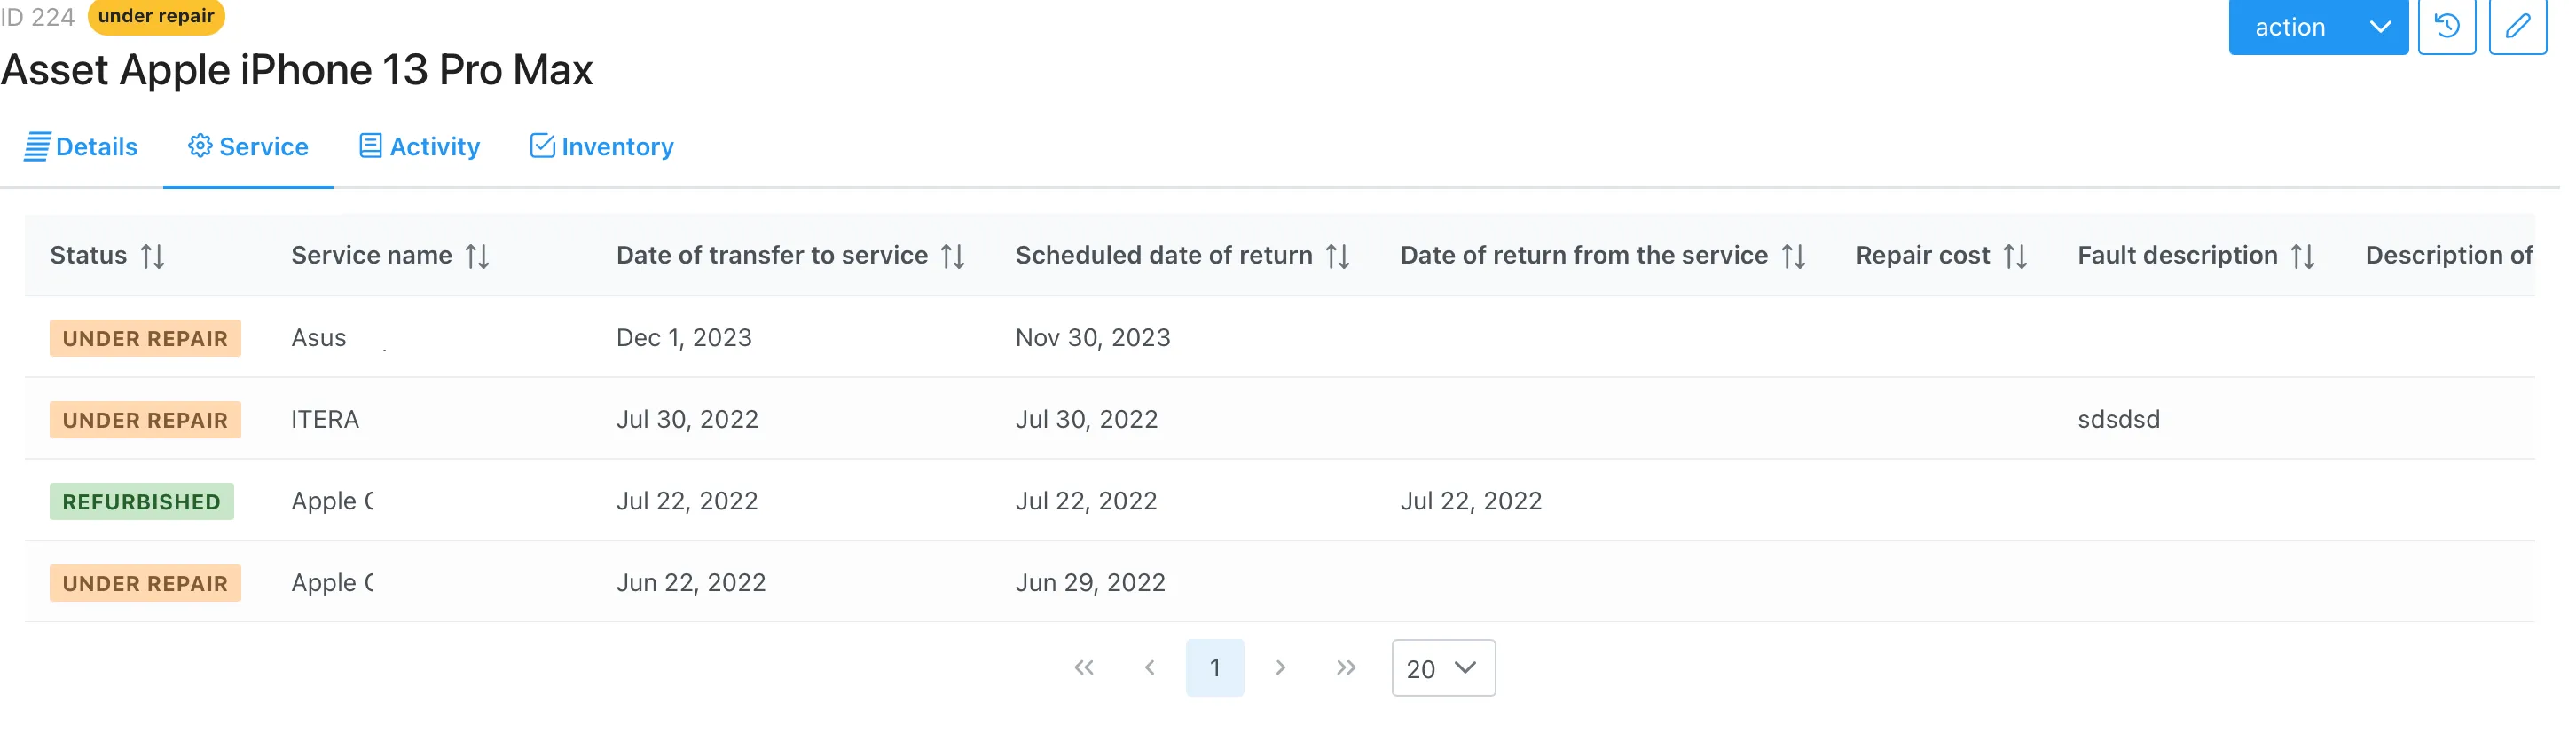Select the Service tab
Image resolution: width=2576 pixels, height=742 pixels.
(249, 147)
